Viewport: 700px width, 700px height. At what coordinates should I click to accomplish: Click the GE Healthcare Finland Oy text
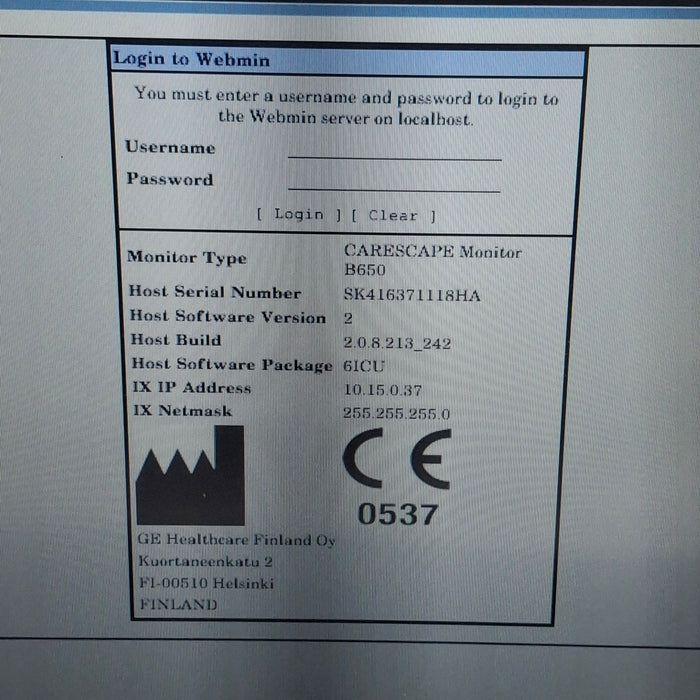click(236, 540)
